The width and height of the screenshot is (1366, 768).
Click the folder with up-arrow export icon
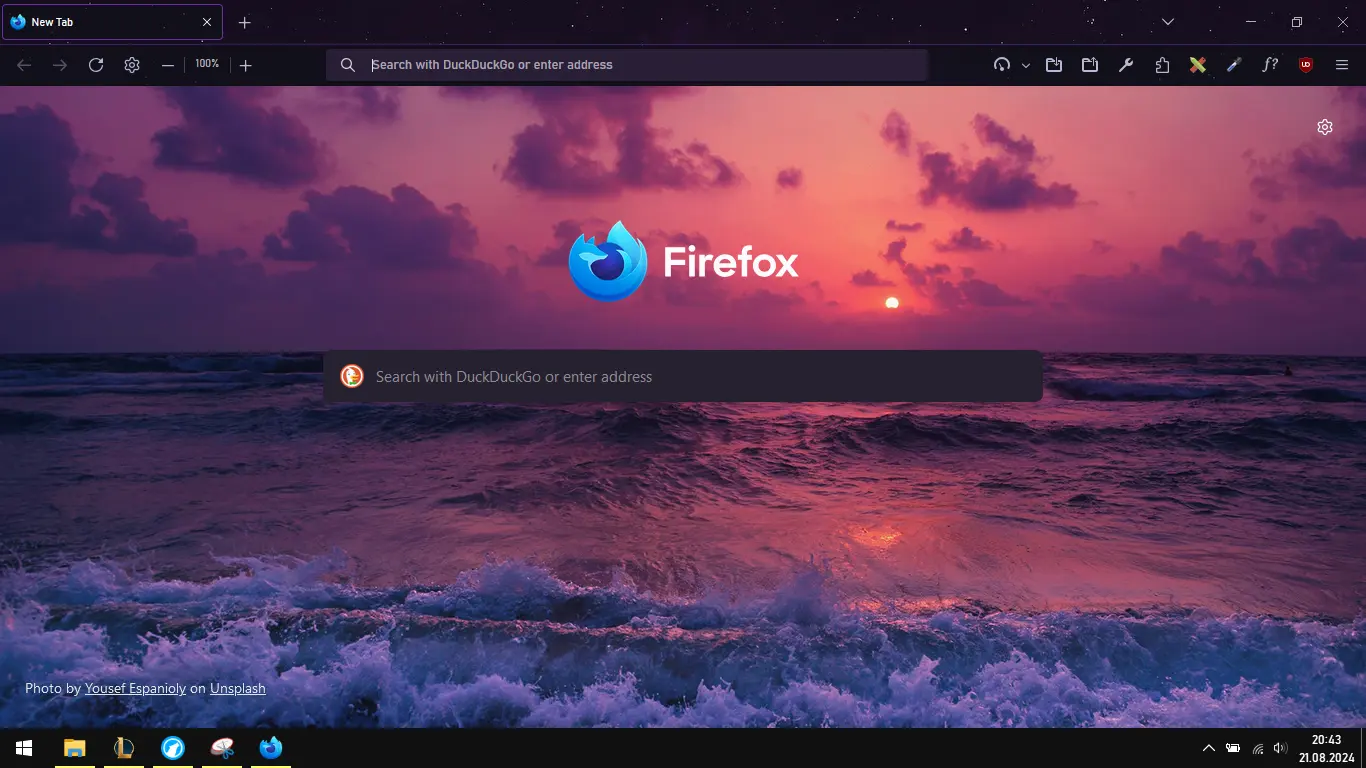point(1090,65)
